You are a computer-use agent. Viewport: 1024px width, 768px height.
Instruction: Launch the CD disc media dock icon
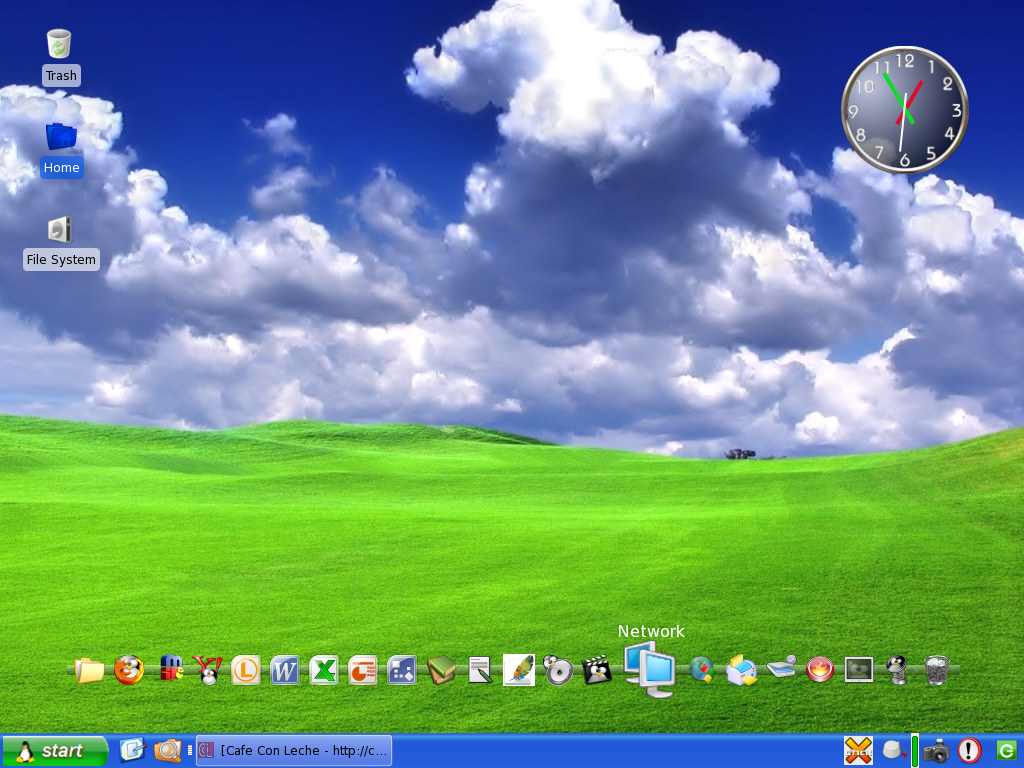(558, 670)
